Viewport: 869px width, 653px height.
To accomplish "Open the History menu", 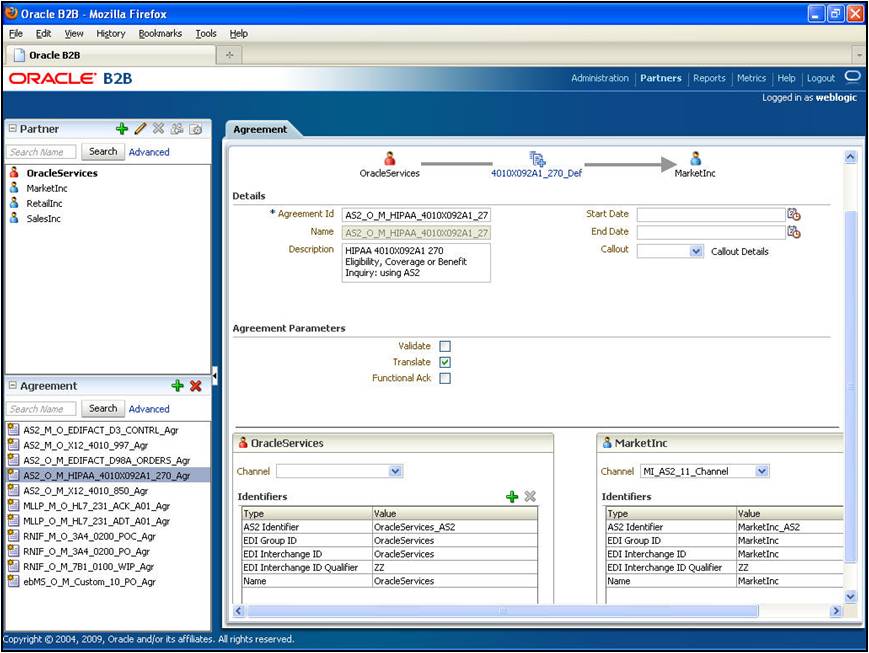I will pos(111,33).
